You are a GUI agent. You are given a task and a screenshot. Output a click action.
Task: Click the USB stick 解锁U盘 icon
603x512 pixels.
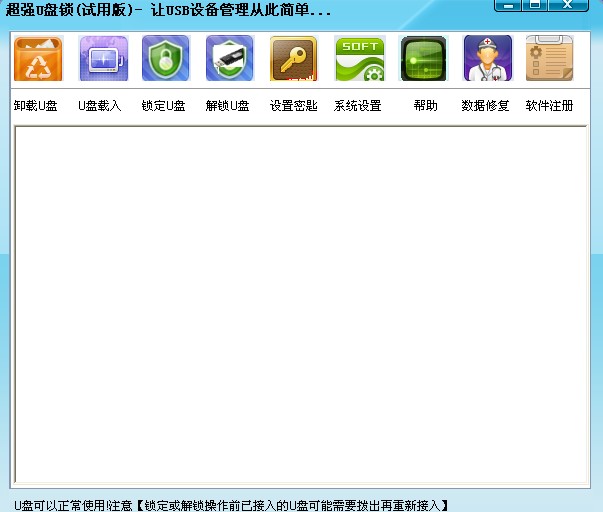pyautogui.click(x=230, y=58)
